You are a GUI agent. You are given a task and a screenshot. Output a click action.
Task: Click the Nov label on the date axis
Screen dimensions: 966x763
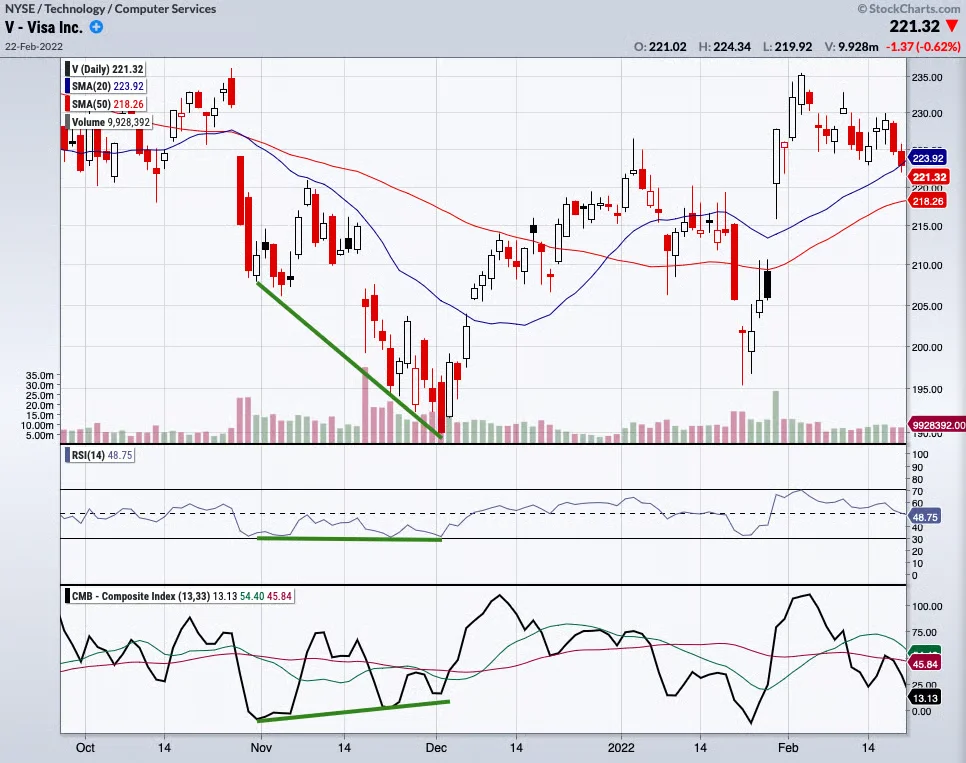tap(261, 748)
